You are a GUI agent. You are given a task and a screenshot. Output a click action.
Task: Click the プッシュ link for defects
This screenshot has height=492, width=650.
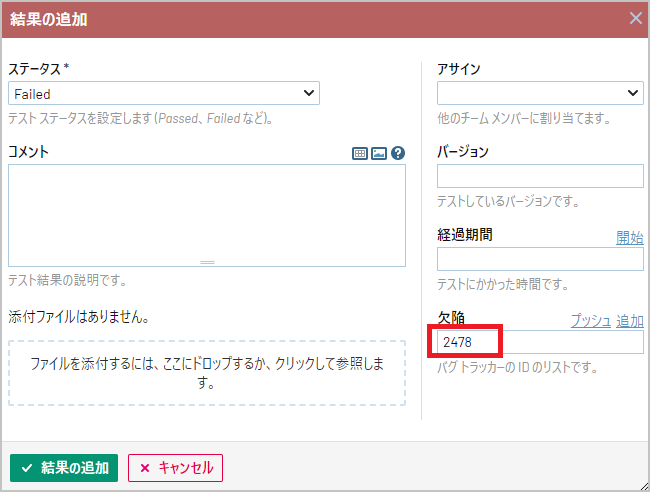(591, 321)
